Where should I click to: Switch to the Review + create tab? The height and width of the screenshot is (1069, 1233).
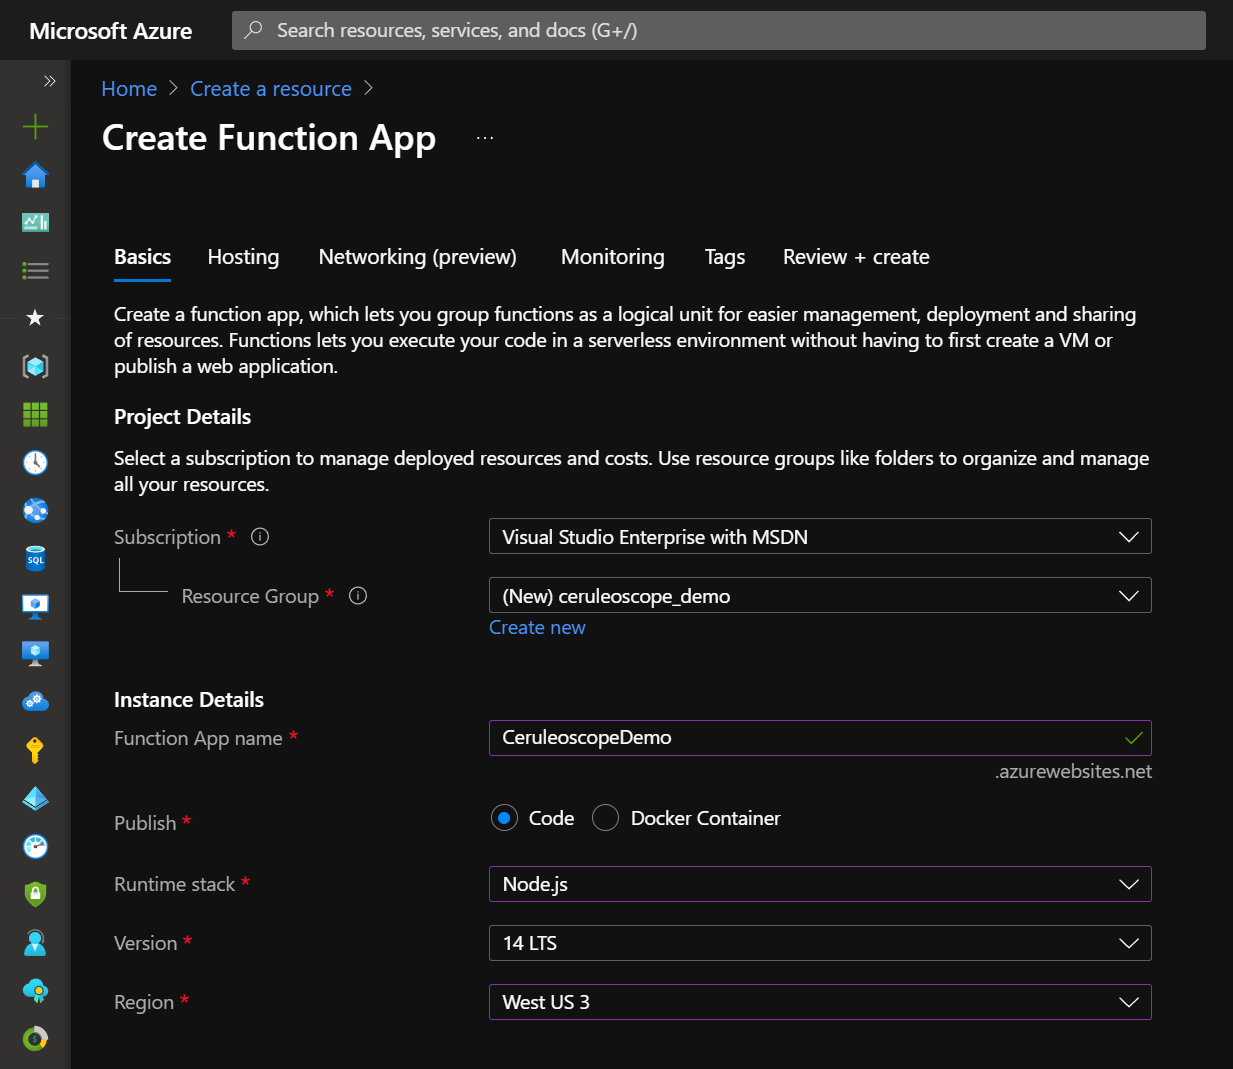856,257
